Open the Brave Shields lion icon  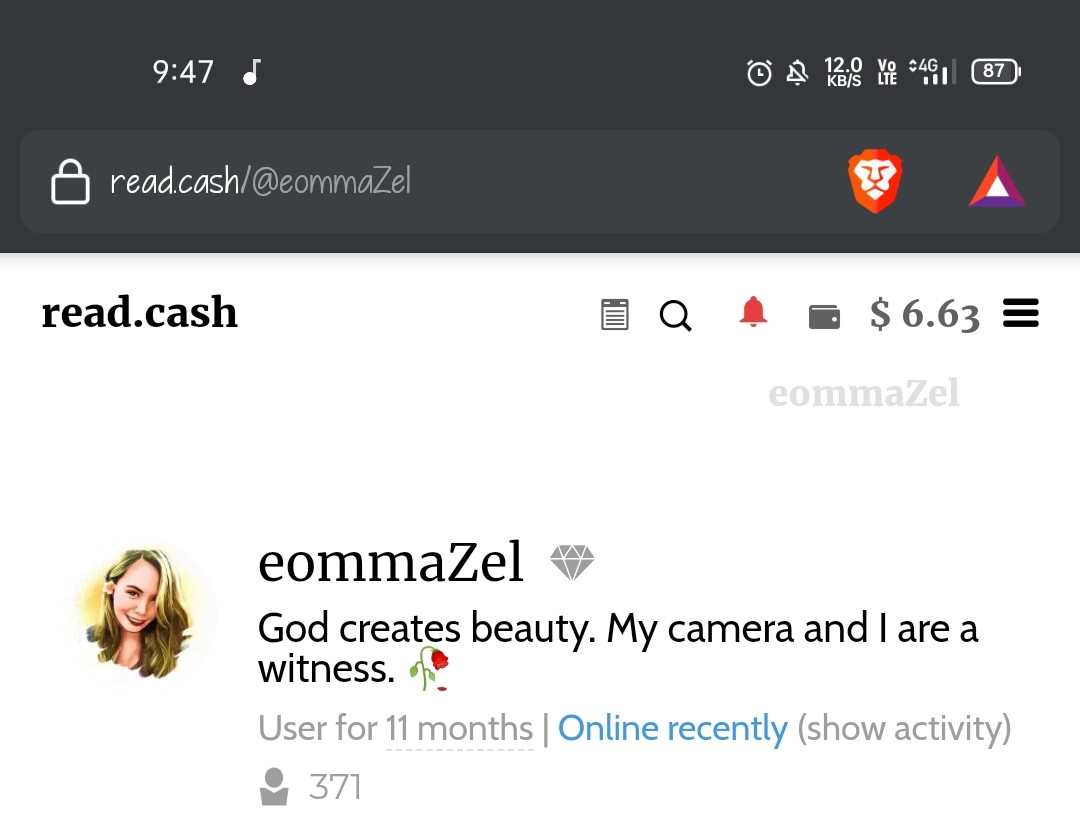pos(875,181)
